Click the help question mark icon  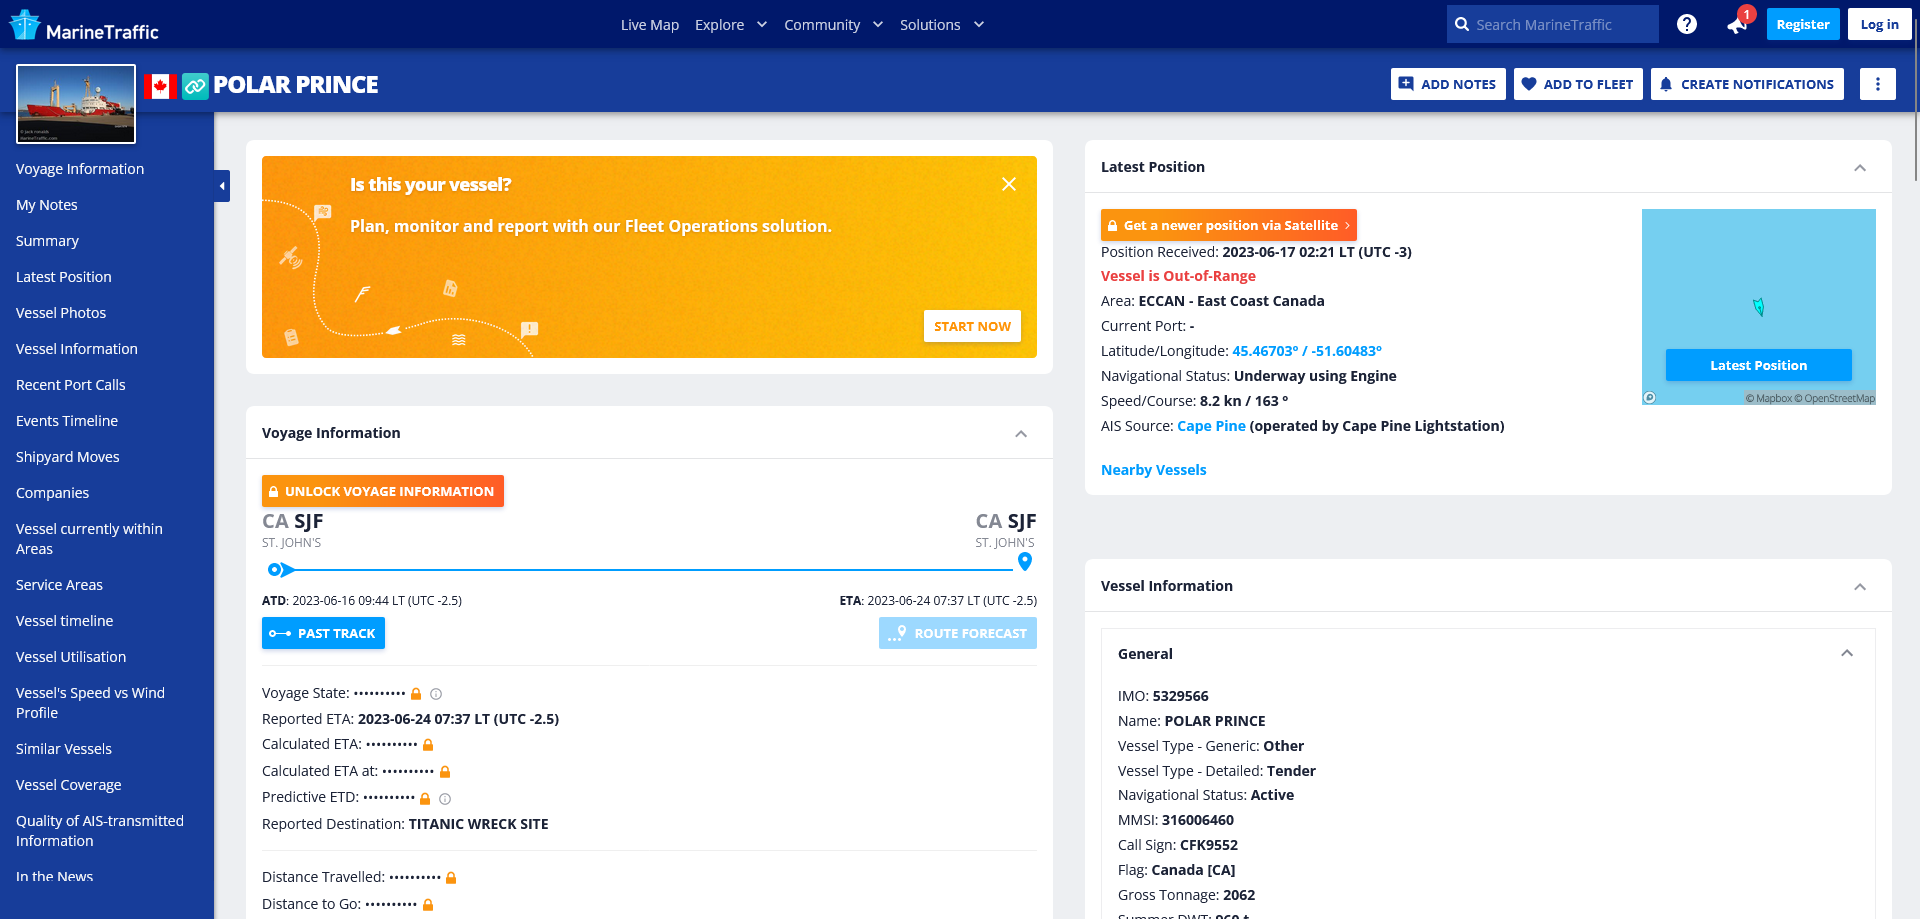tap(1687, 24)
